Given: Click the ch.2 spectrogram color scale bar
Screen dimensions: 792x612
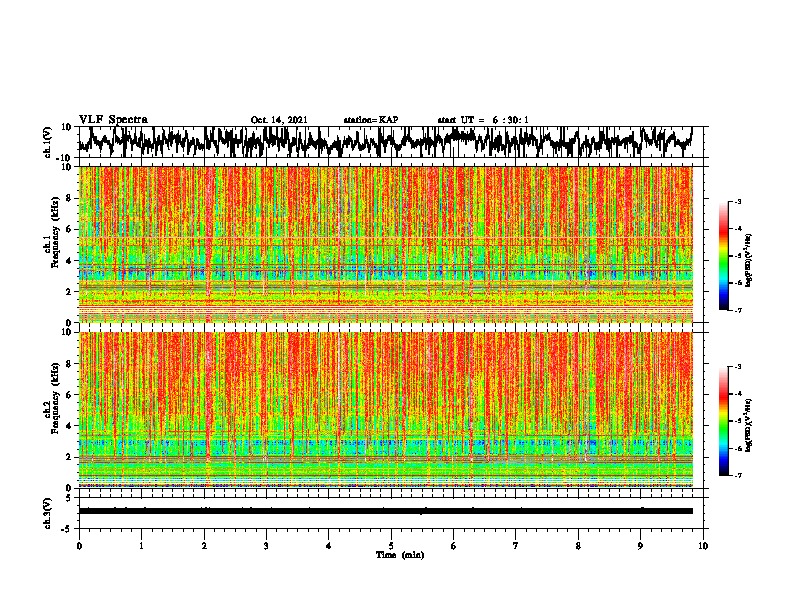Looking at the screenshot, I should click(723, 421).
